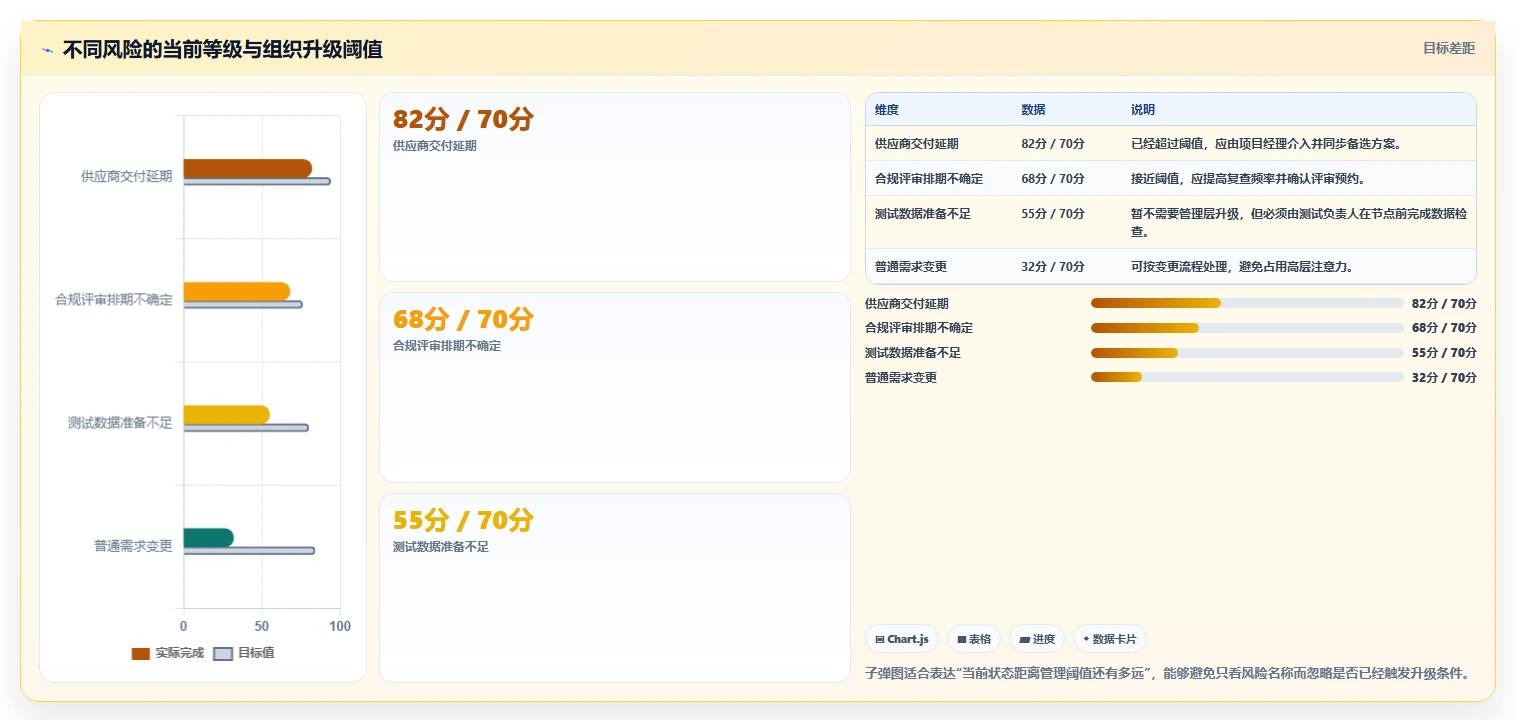Viewport: 1516px width, 720px height.
Task: Click the gray 目标值 legend swatch
Action: pyautogui.click(x=223, y=654)
